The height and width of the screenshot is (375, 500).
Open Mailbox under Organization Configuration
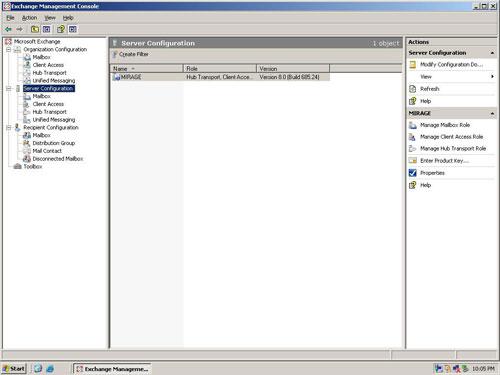point(42,57)
